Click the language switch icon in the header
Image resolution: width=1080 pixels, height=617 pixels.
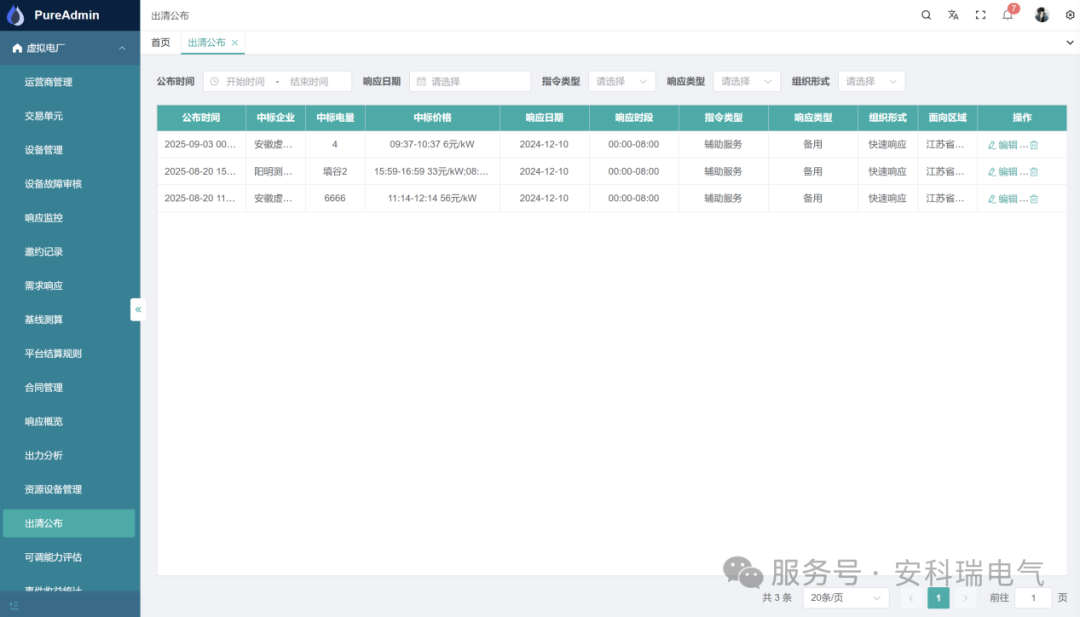(953, 15)
